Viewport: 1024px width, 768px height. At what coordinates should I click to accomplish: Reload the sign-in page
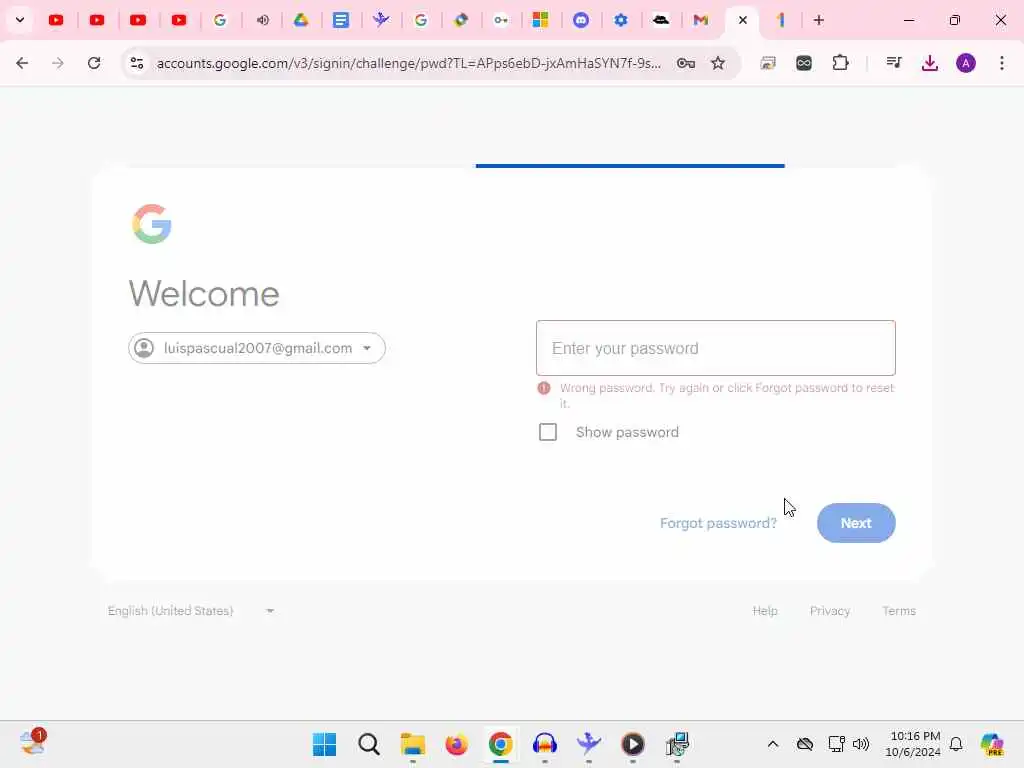94,63
